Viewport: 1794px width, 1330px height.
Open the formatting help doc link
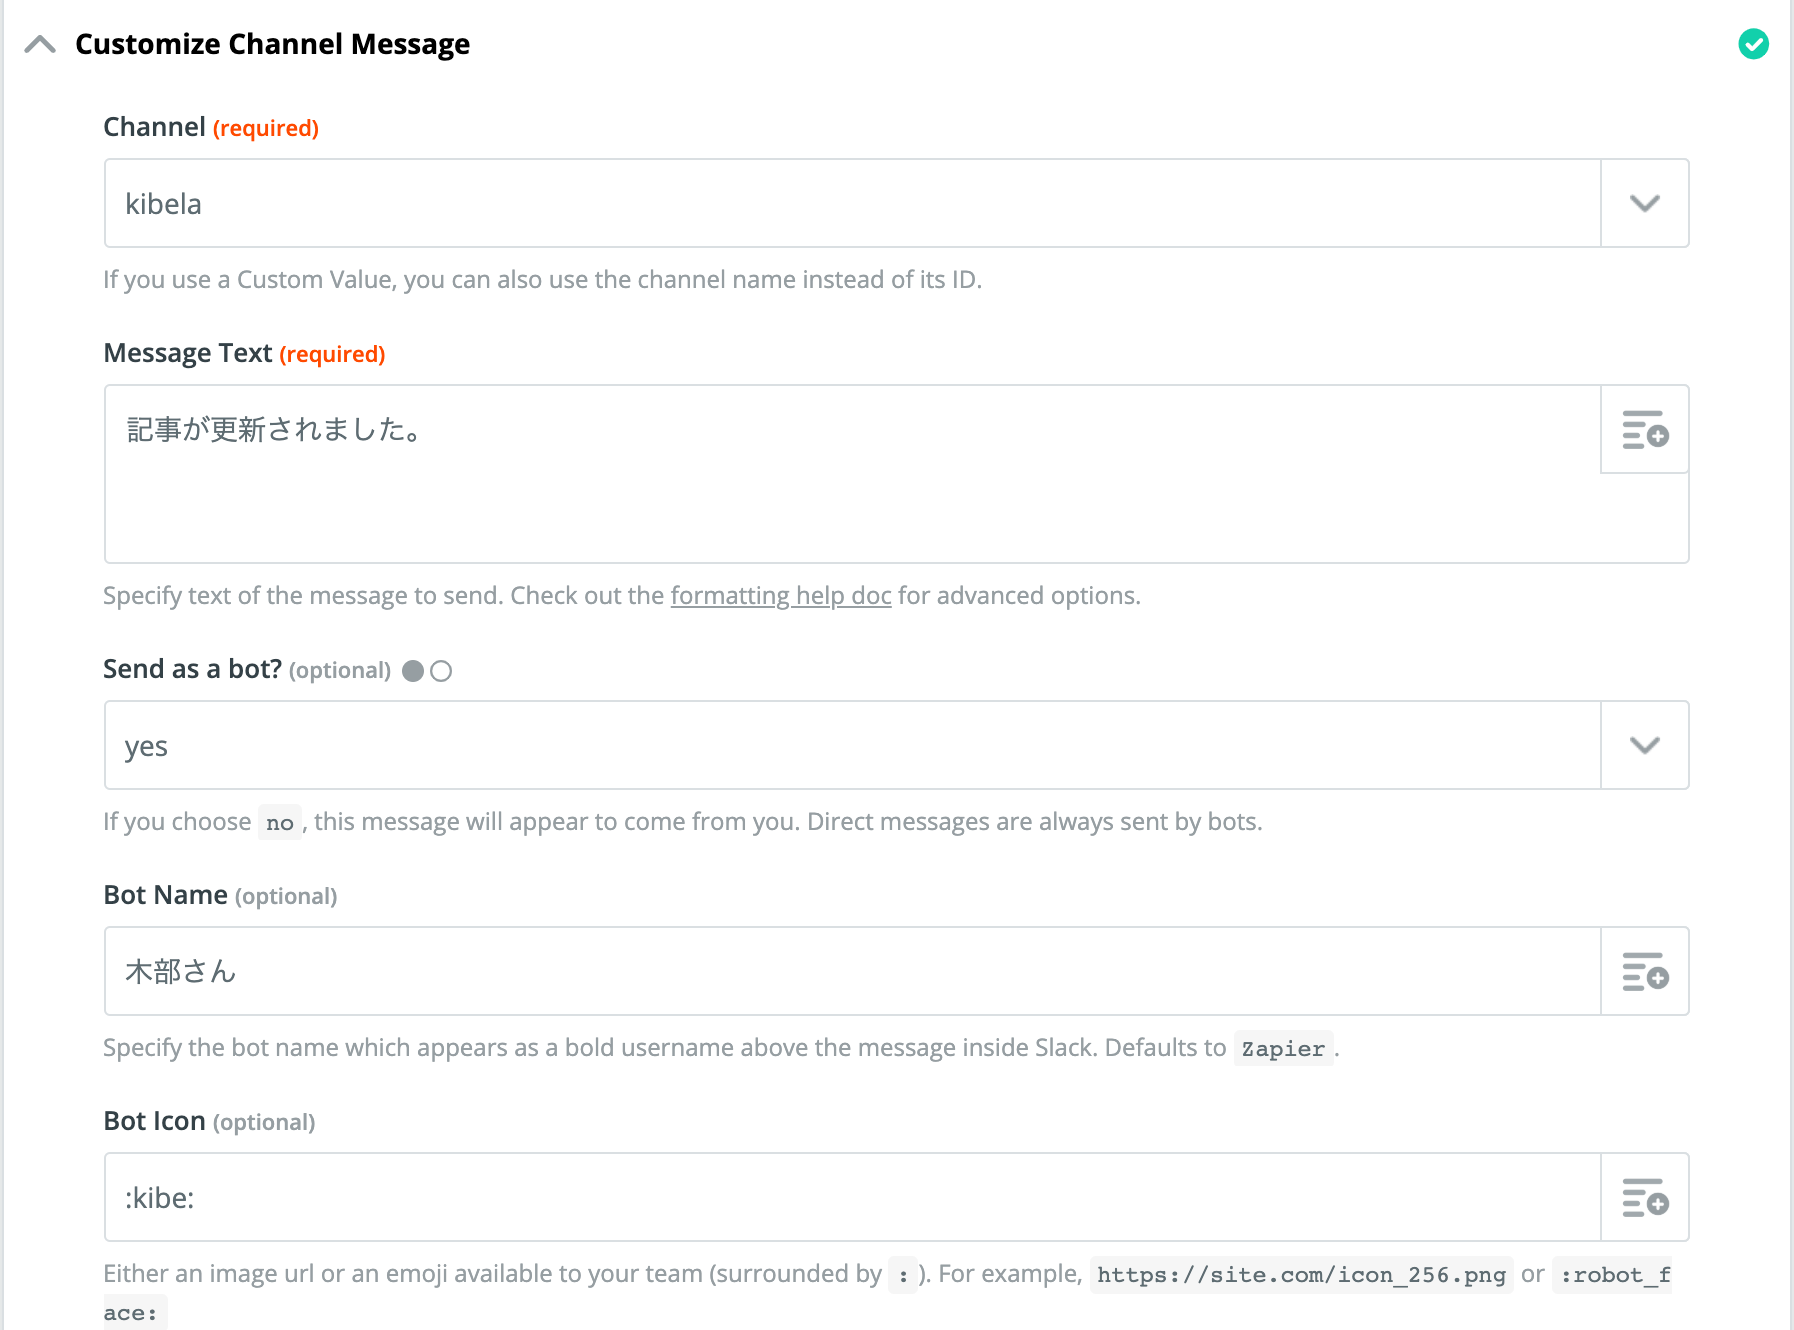click(780, 596)
